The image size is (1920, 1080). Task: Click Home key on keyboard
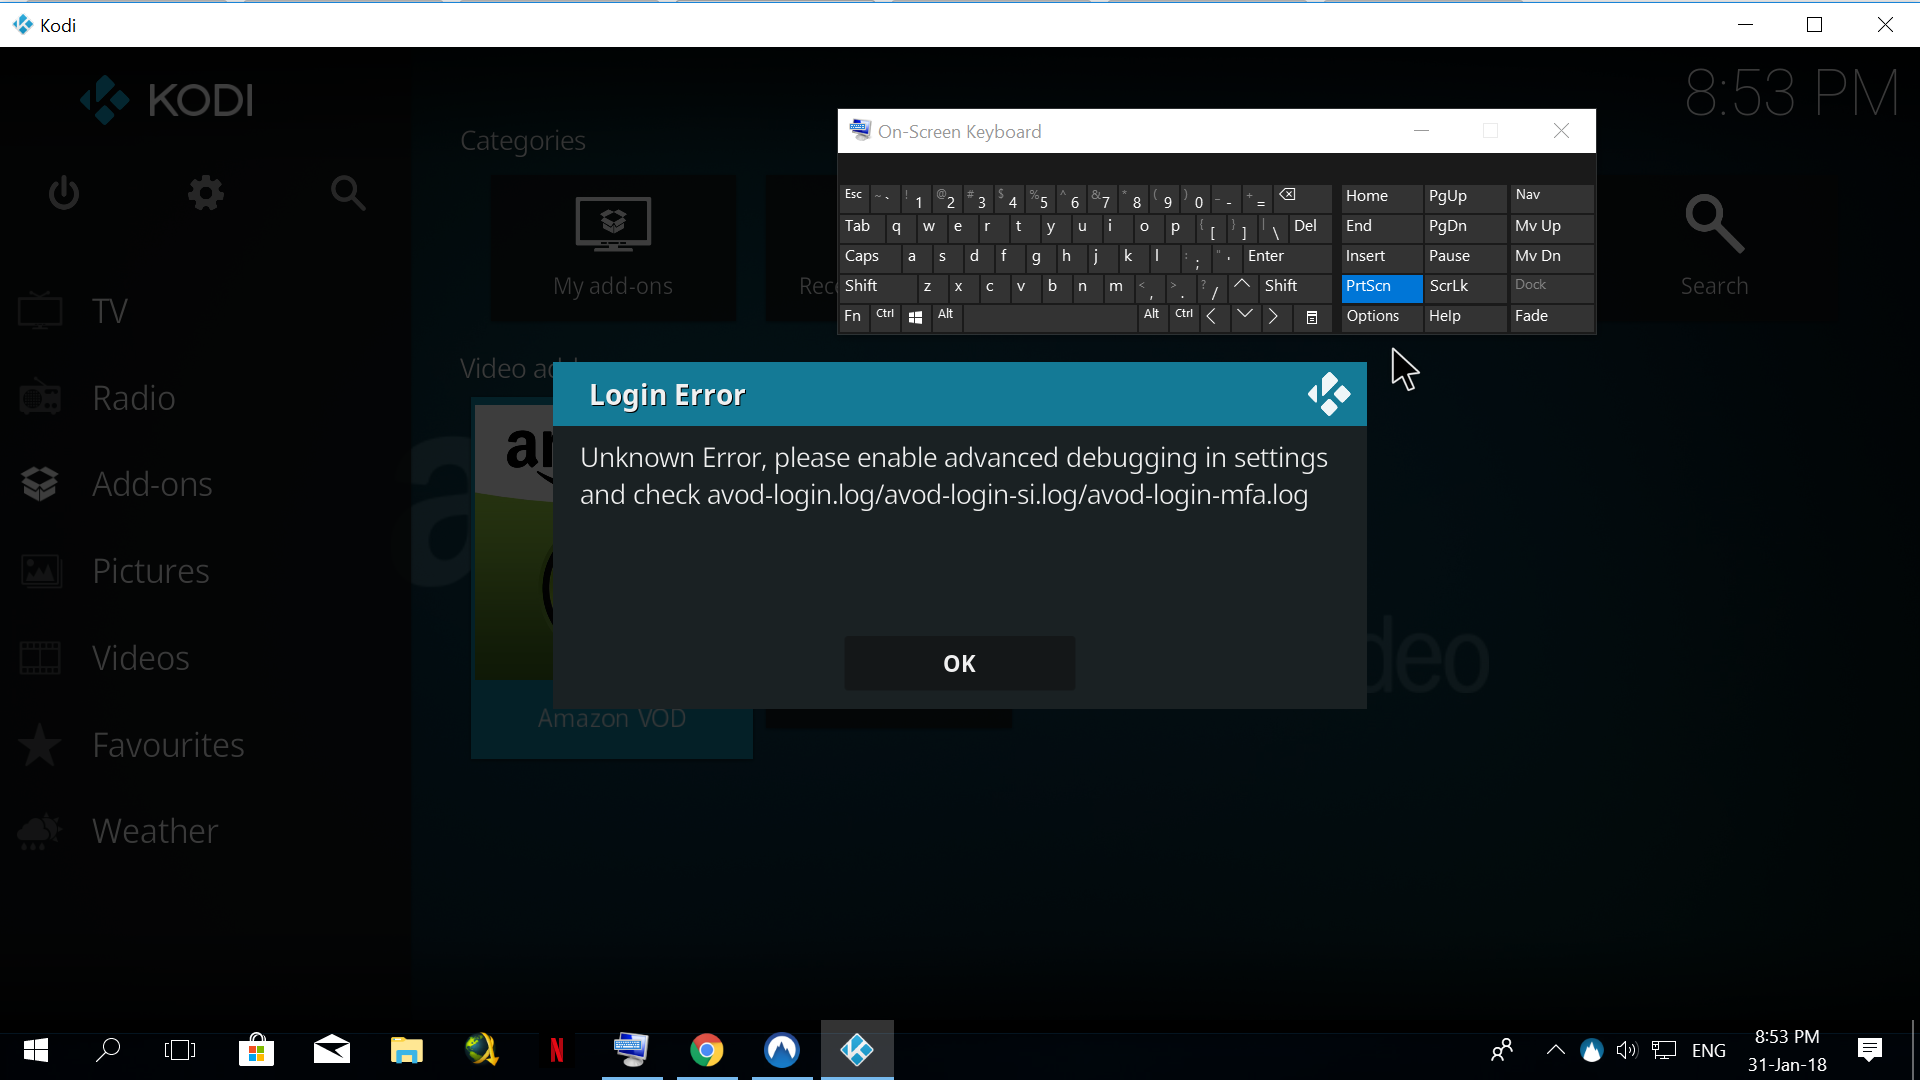[1381, 197]
